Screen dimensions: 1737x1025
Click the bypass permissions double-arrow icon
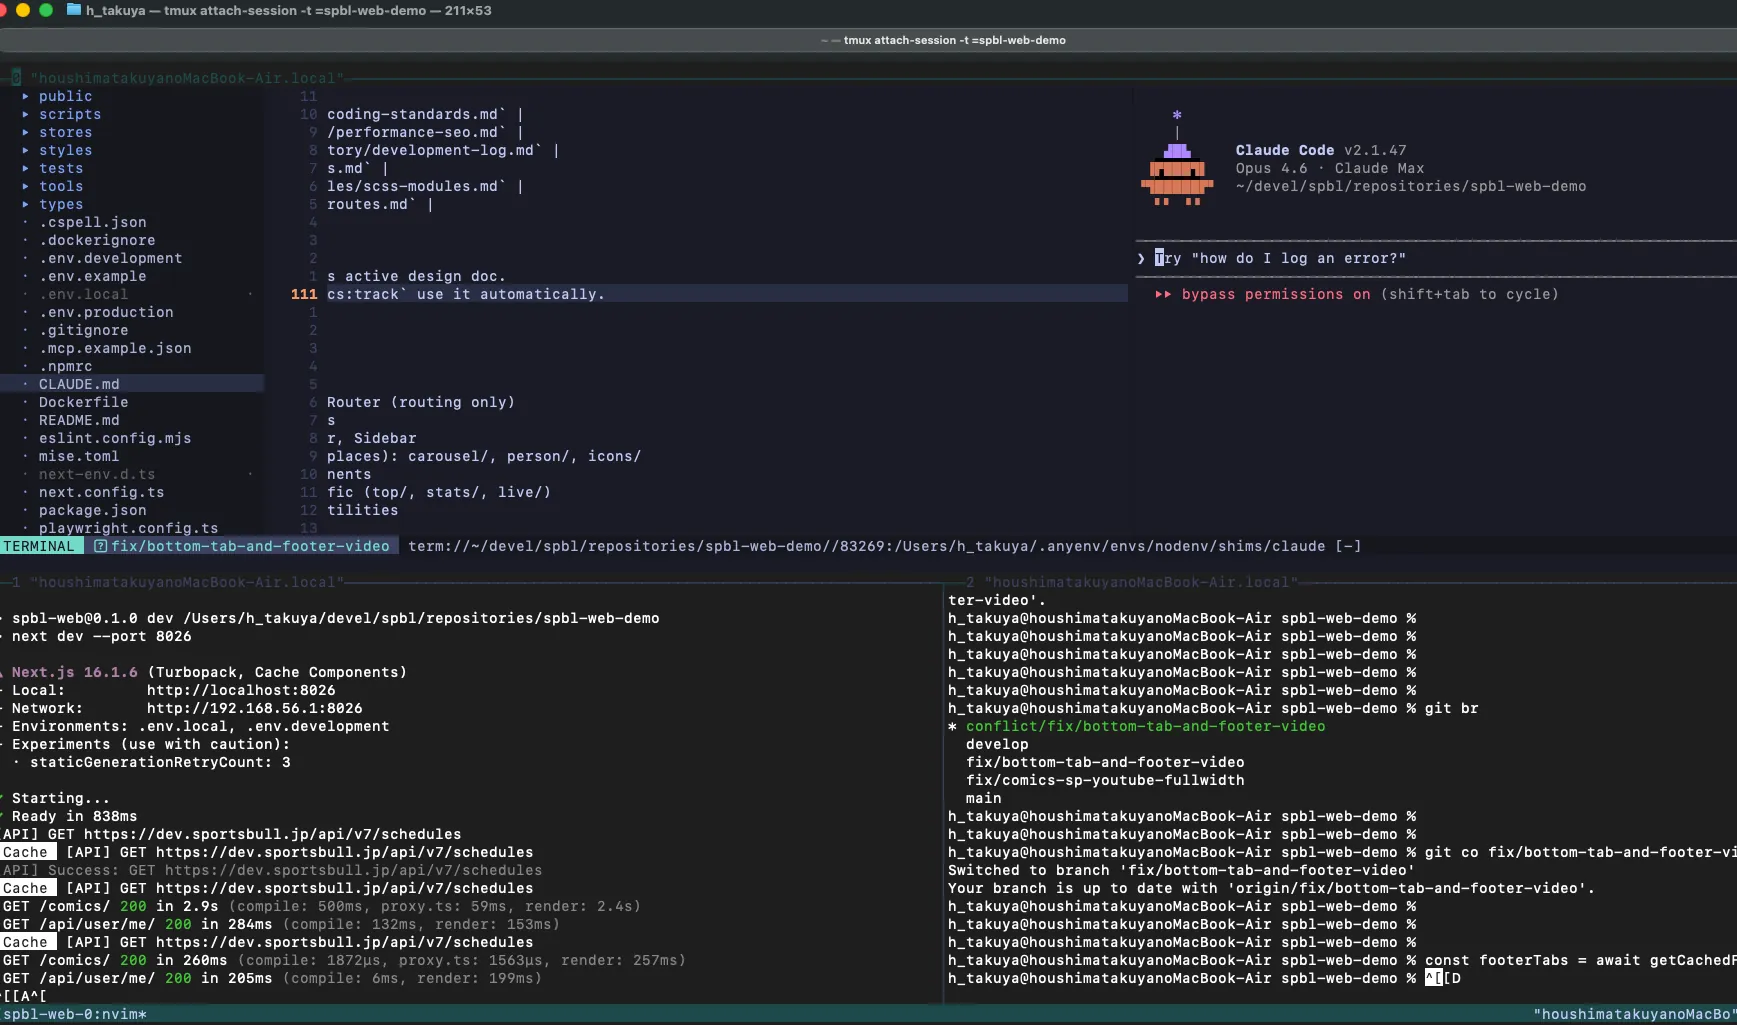[x=1163, y=294]
